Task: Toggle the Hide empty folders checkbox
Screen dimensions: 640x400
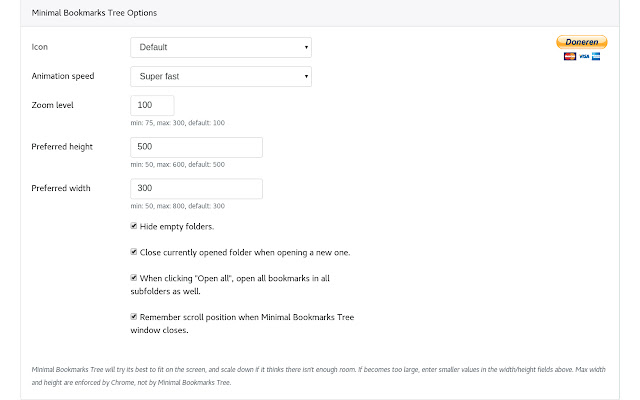Action: point(135,226)
